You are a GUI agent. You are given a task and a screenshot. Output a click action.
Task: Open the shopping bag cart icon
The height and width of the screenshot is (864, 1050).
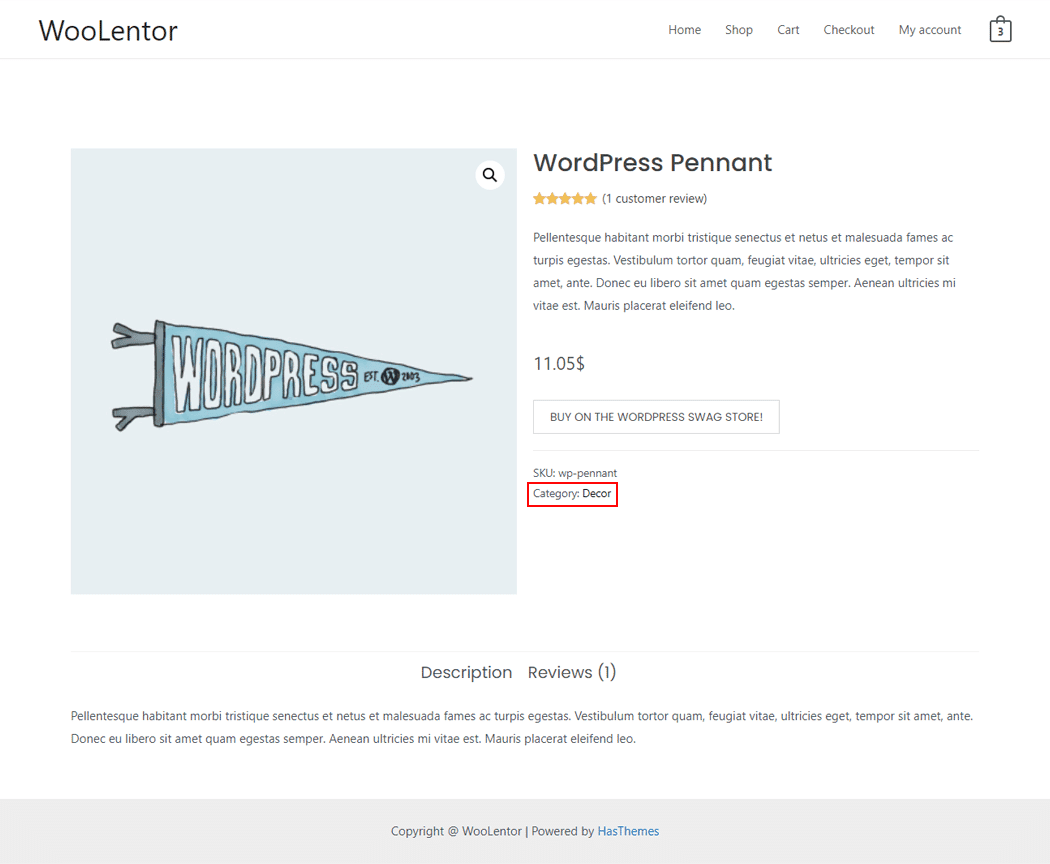(1000, 30)
